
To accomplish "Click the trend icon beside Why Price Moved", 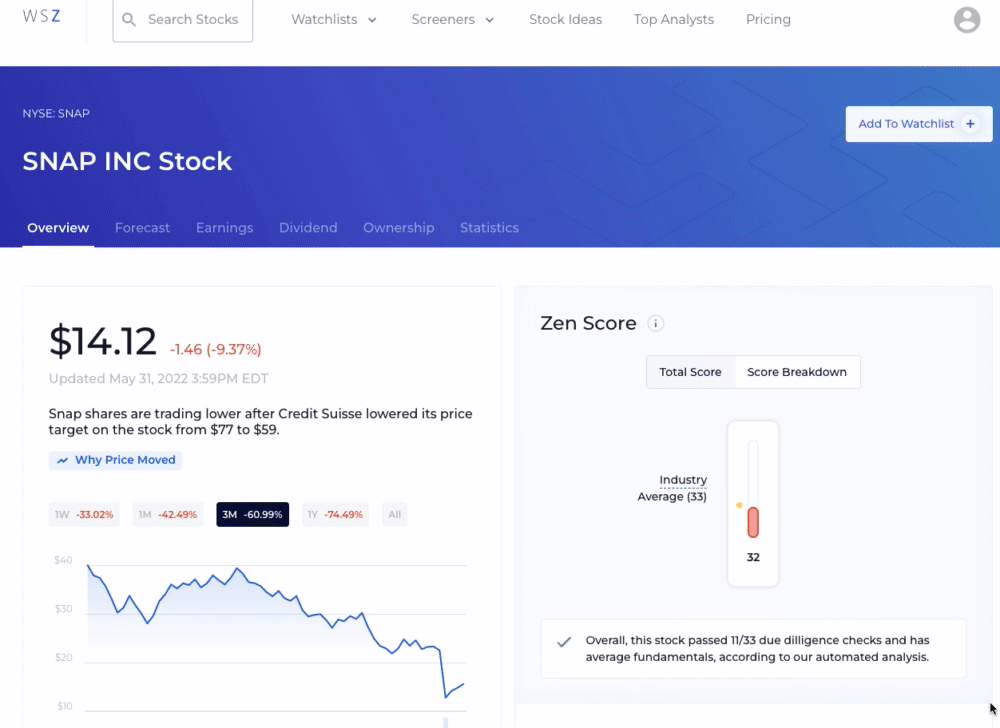I will (62, 460).
